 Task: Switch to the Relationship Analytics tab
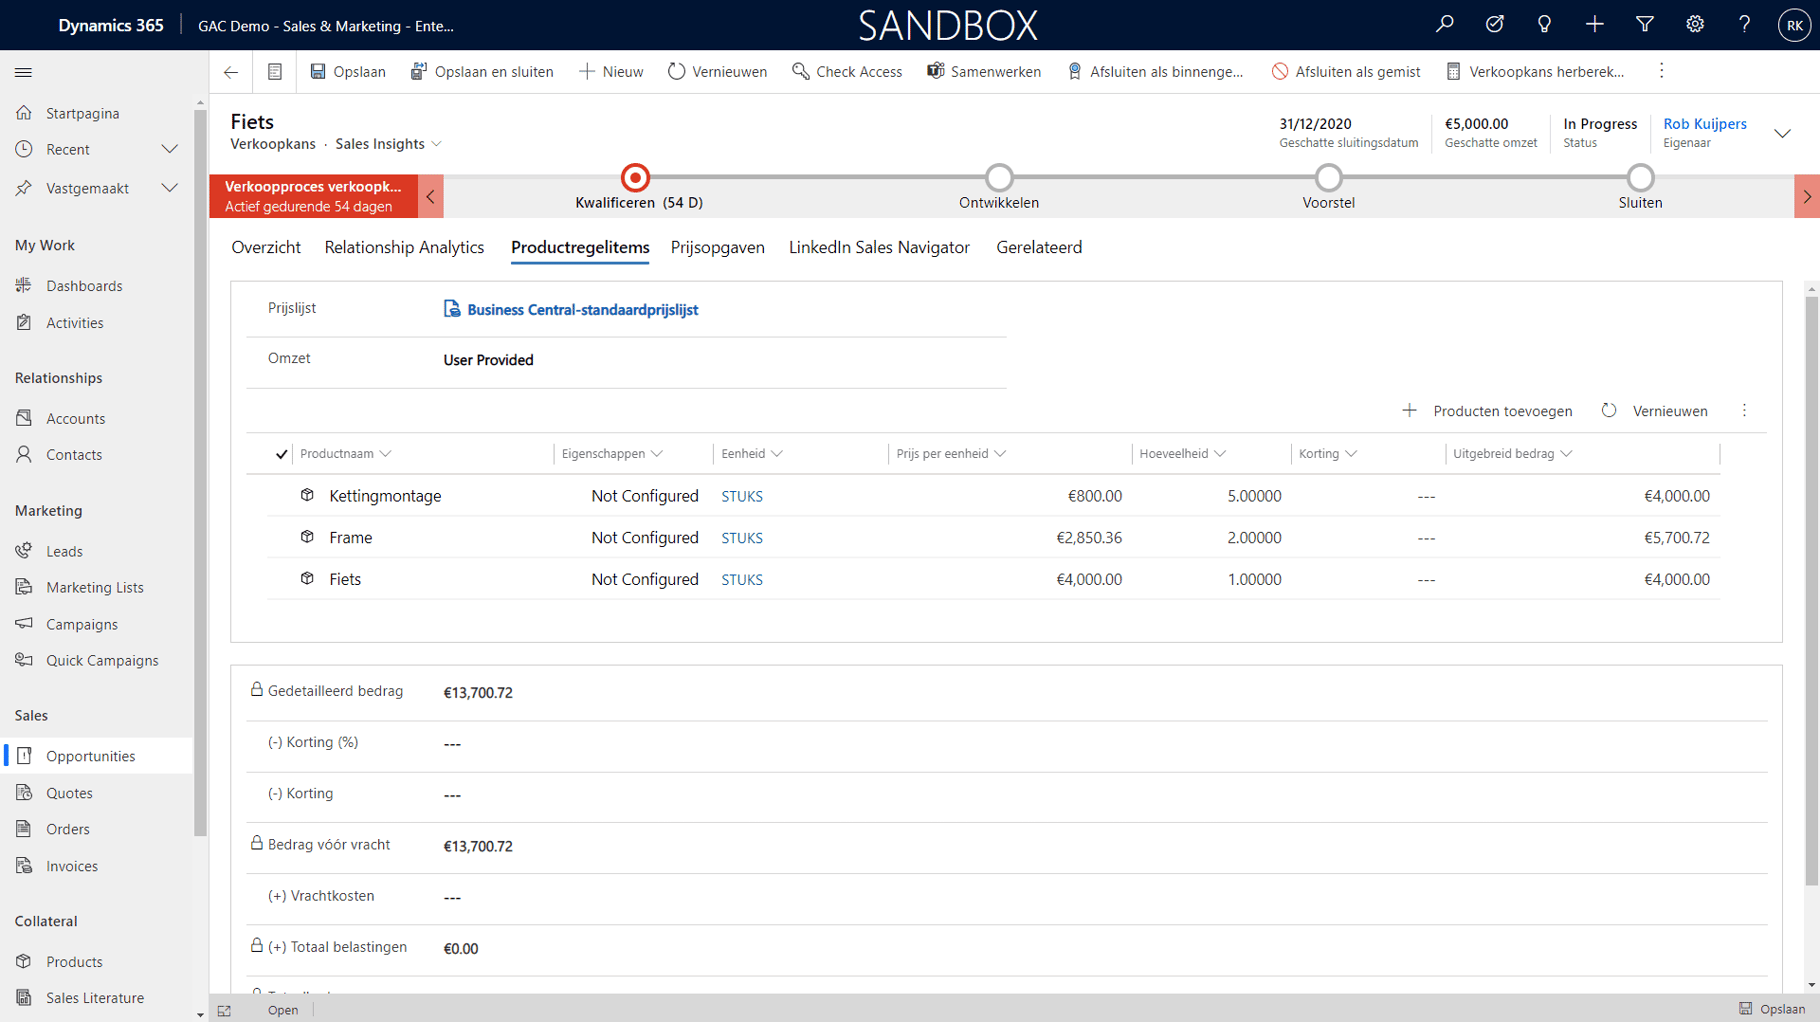pyautogui.click(x=404, y=247)
